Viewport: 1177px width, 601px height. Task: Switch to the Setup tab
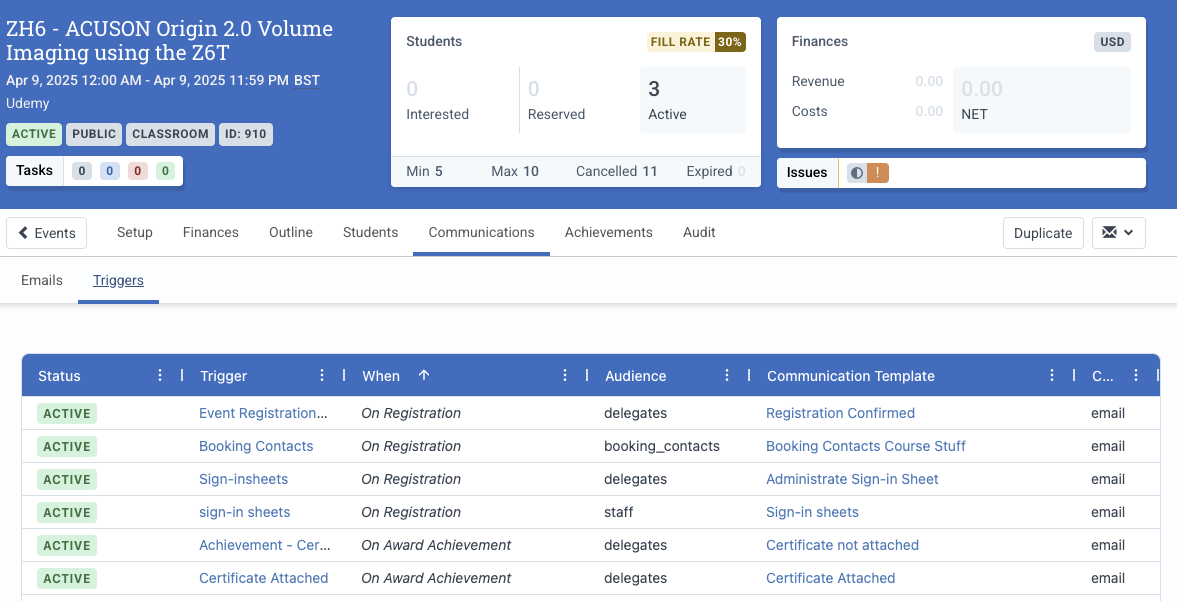point(134,233)
